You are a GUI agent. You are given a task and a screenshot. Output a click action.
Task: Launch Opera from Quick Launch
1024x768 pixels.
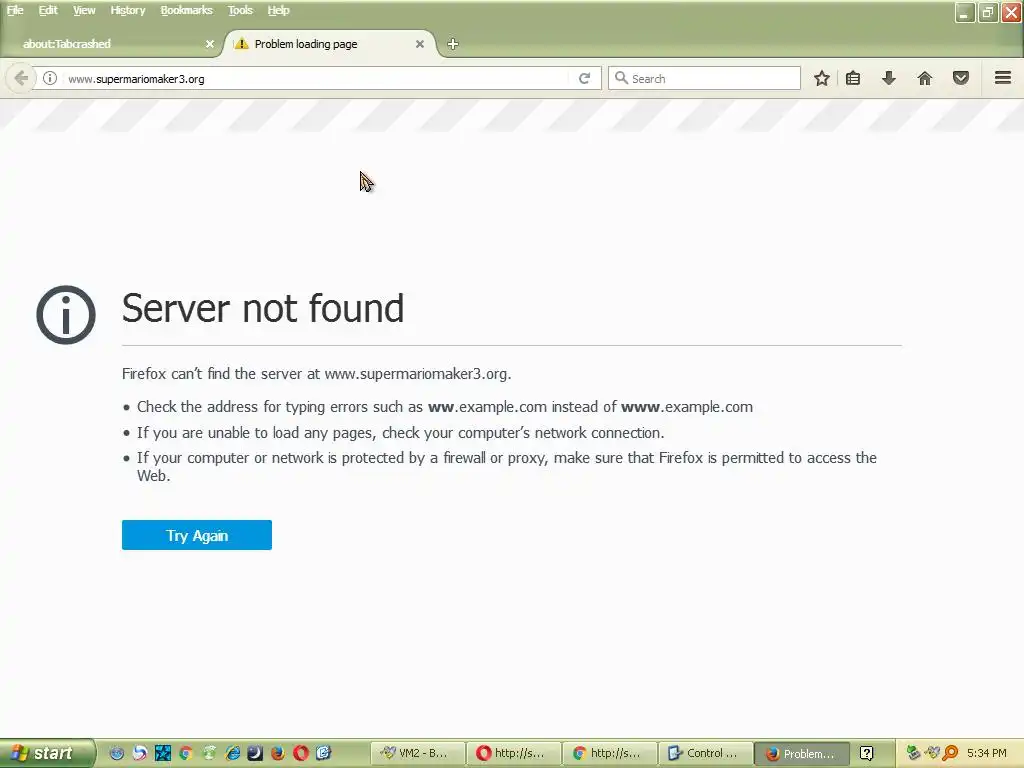301,753
